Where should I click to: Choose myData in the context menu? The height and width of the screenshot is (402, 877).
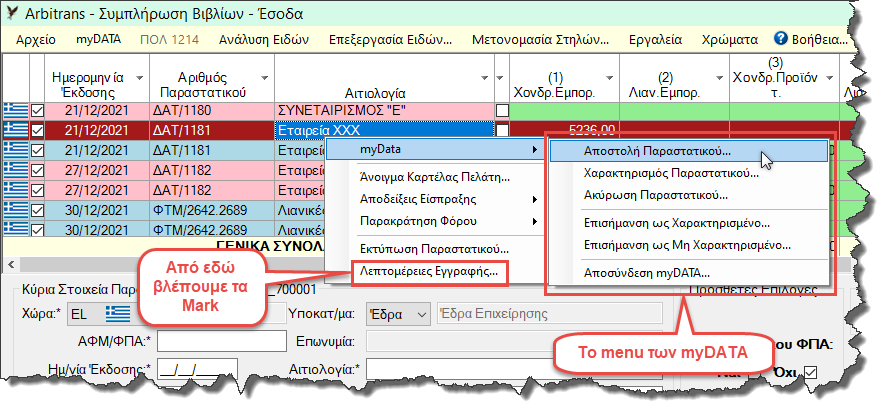click(435, 149)
